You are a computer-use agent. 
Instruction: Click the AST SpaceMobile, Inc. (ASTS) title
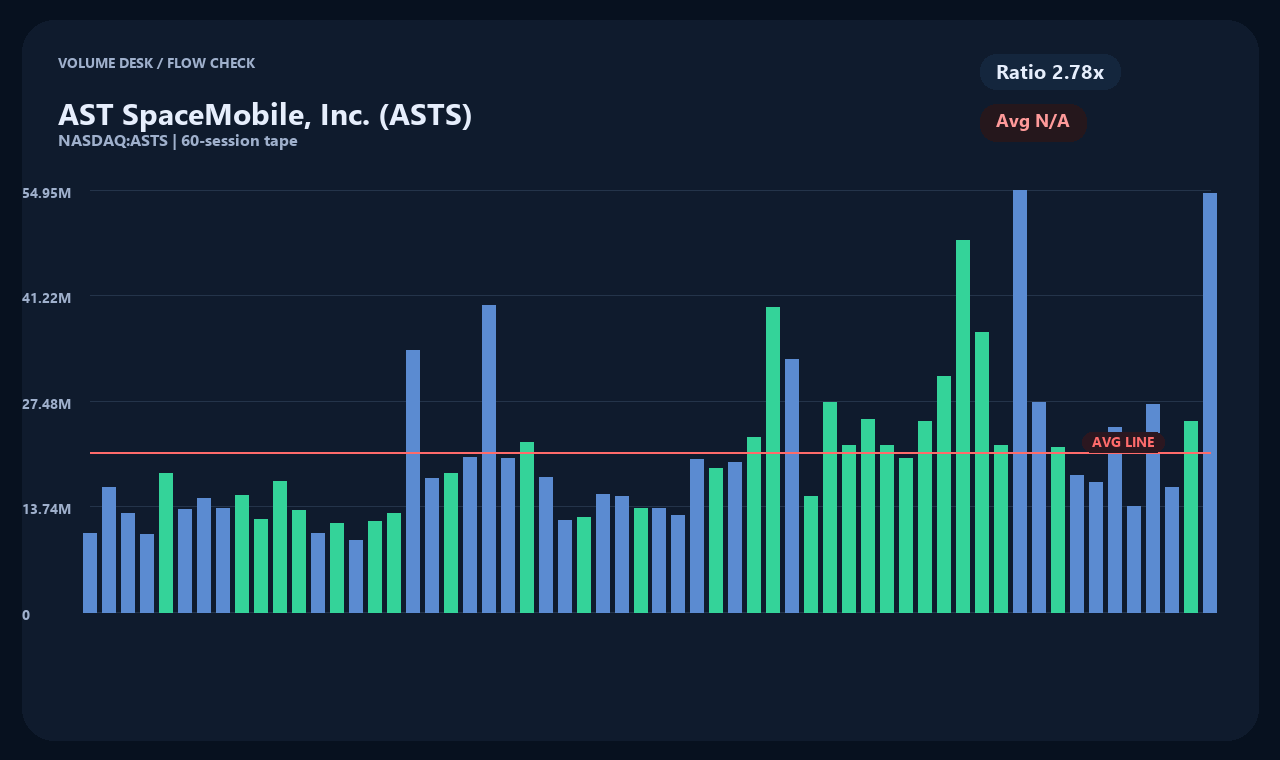(265, 115)
